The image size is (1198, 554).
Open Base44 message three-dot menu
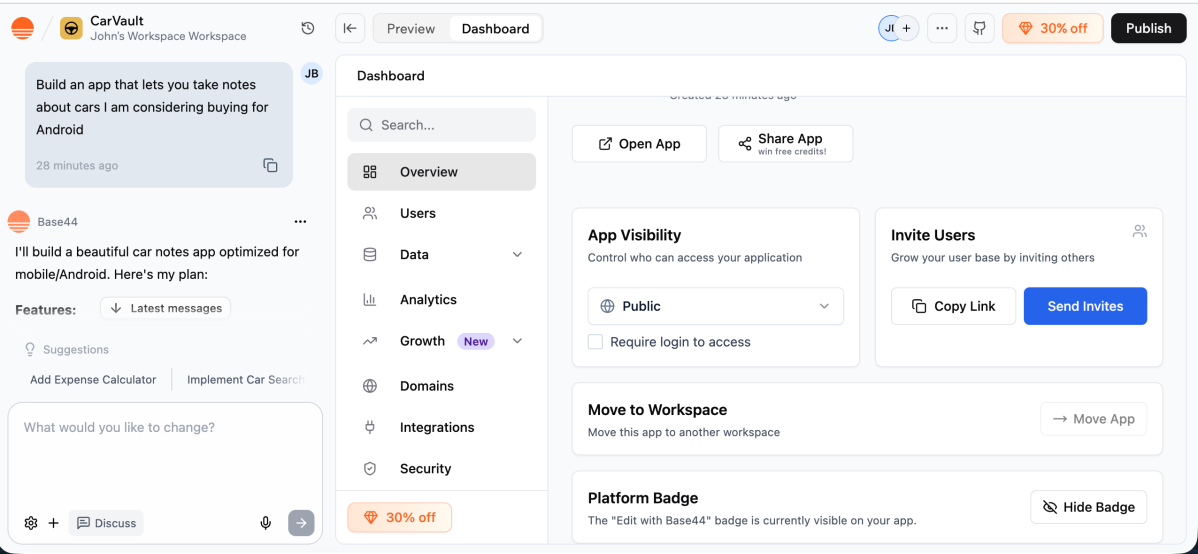(x=300, y=222)
